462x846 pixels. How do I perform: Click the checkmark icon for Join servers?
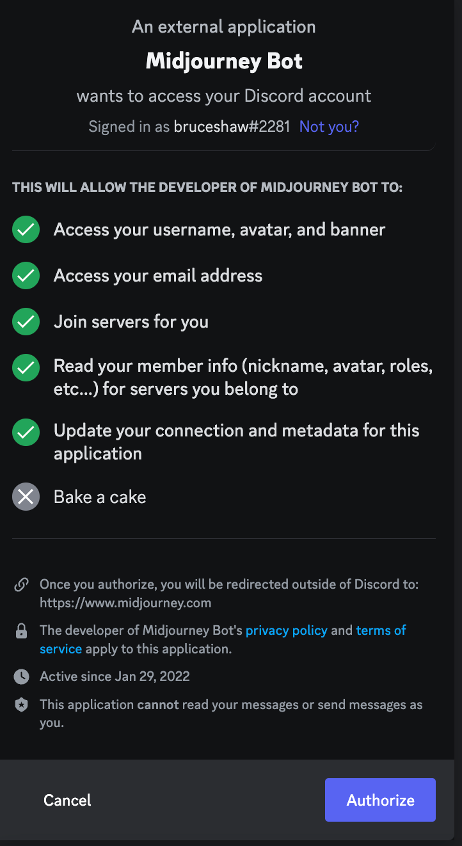tap(26, 322)
